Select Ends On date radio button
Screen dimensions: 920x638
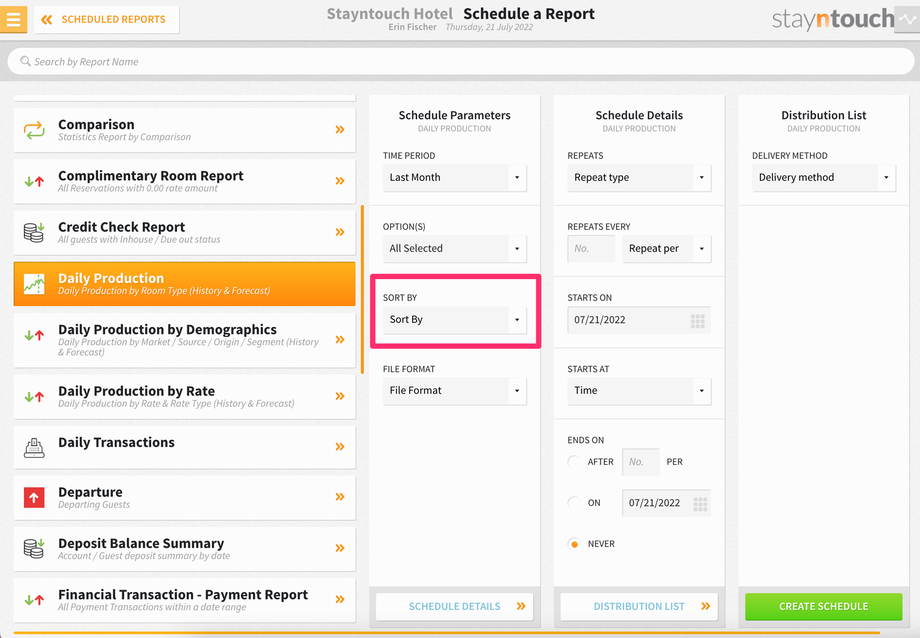click(x=574, y=503)
